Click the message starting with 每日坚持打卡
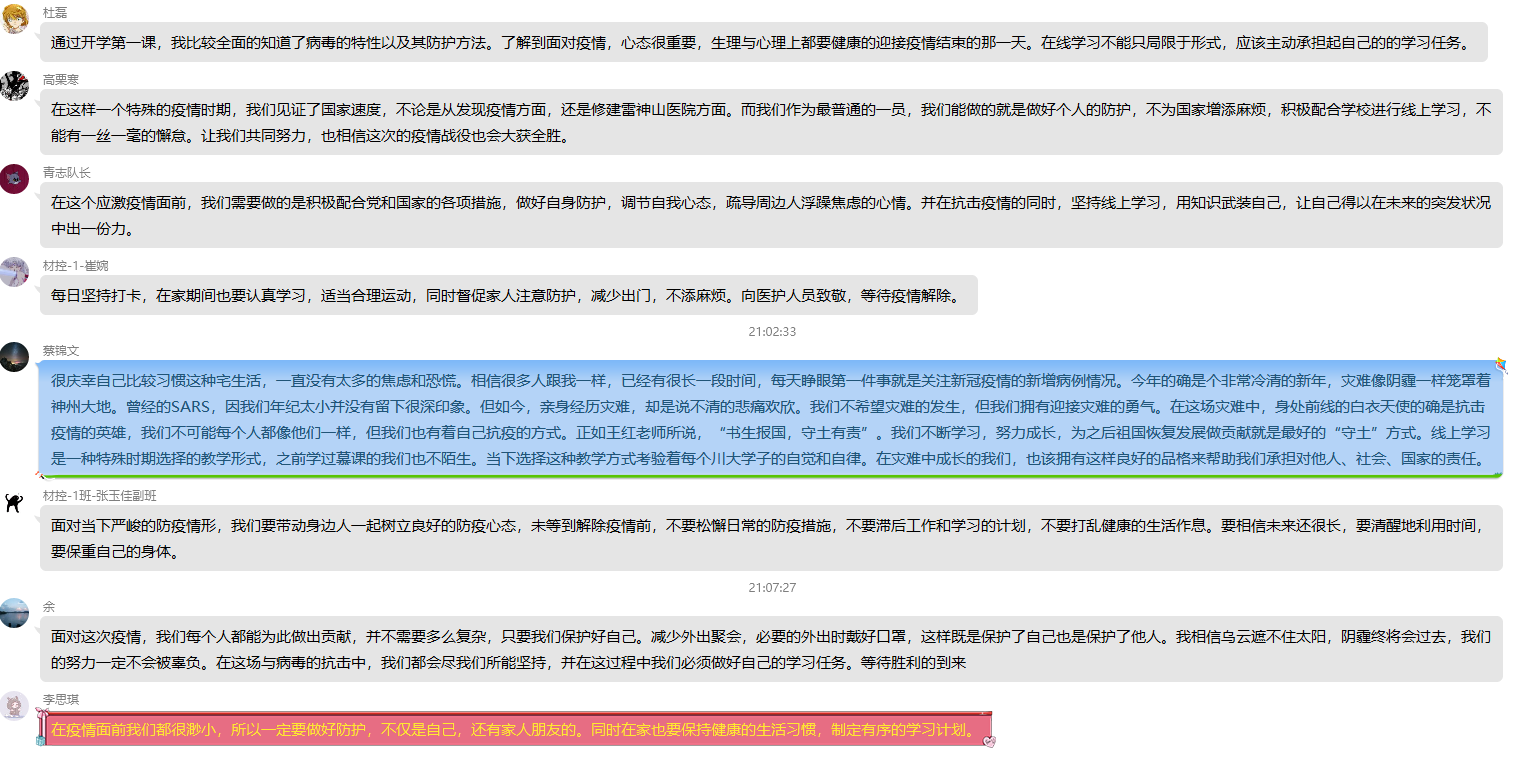 coord(507,295)
